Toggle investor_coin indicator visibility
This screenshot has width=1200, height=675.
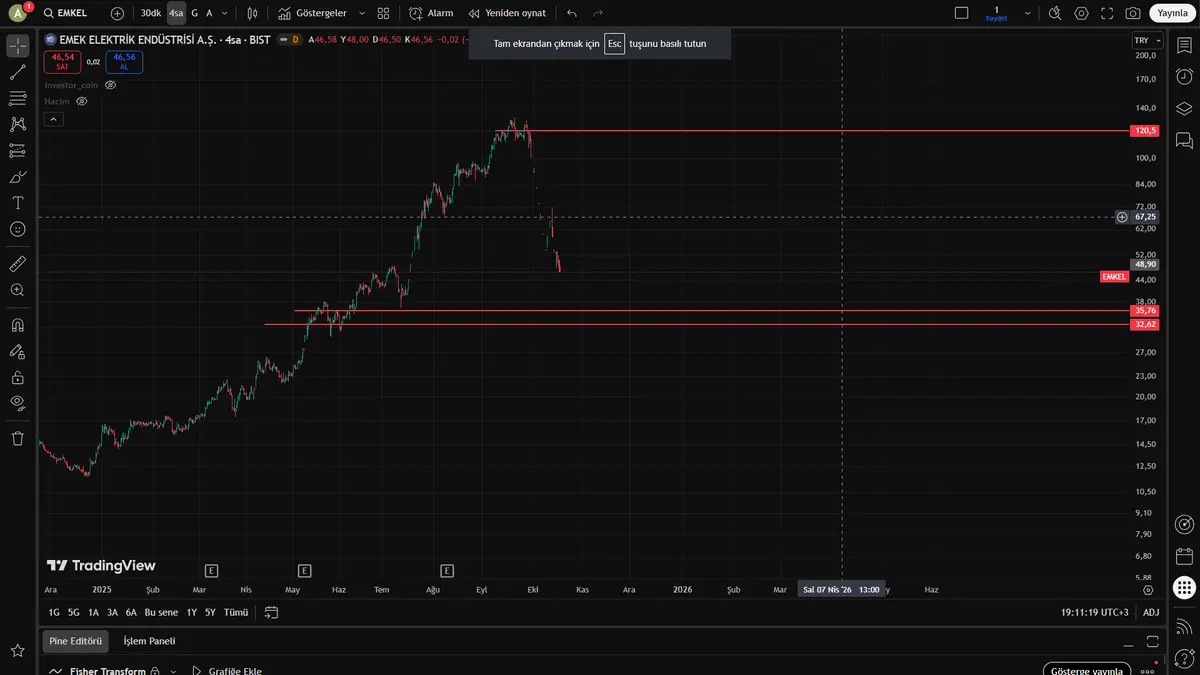(x=111, y=85)
